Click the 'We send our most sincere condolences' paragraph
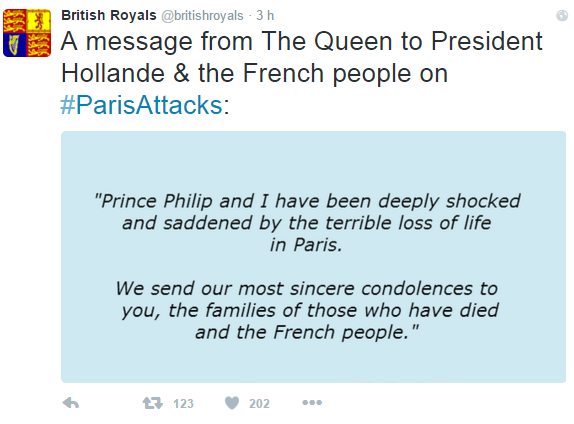 307,310
